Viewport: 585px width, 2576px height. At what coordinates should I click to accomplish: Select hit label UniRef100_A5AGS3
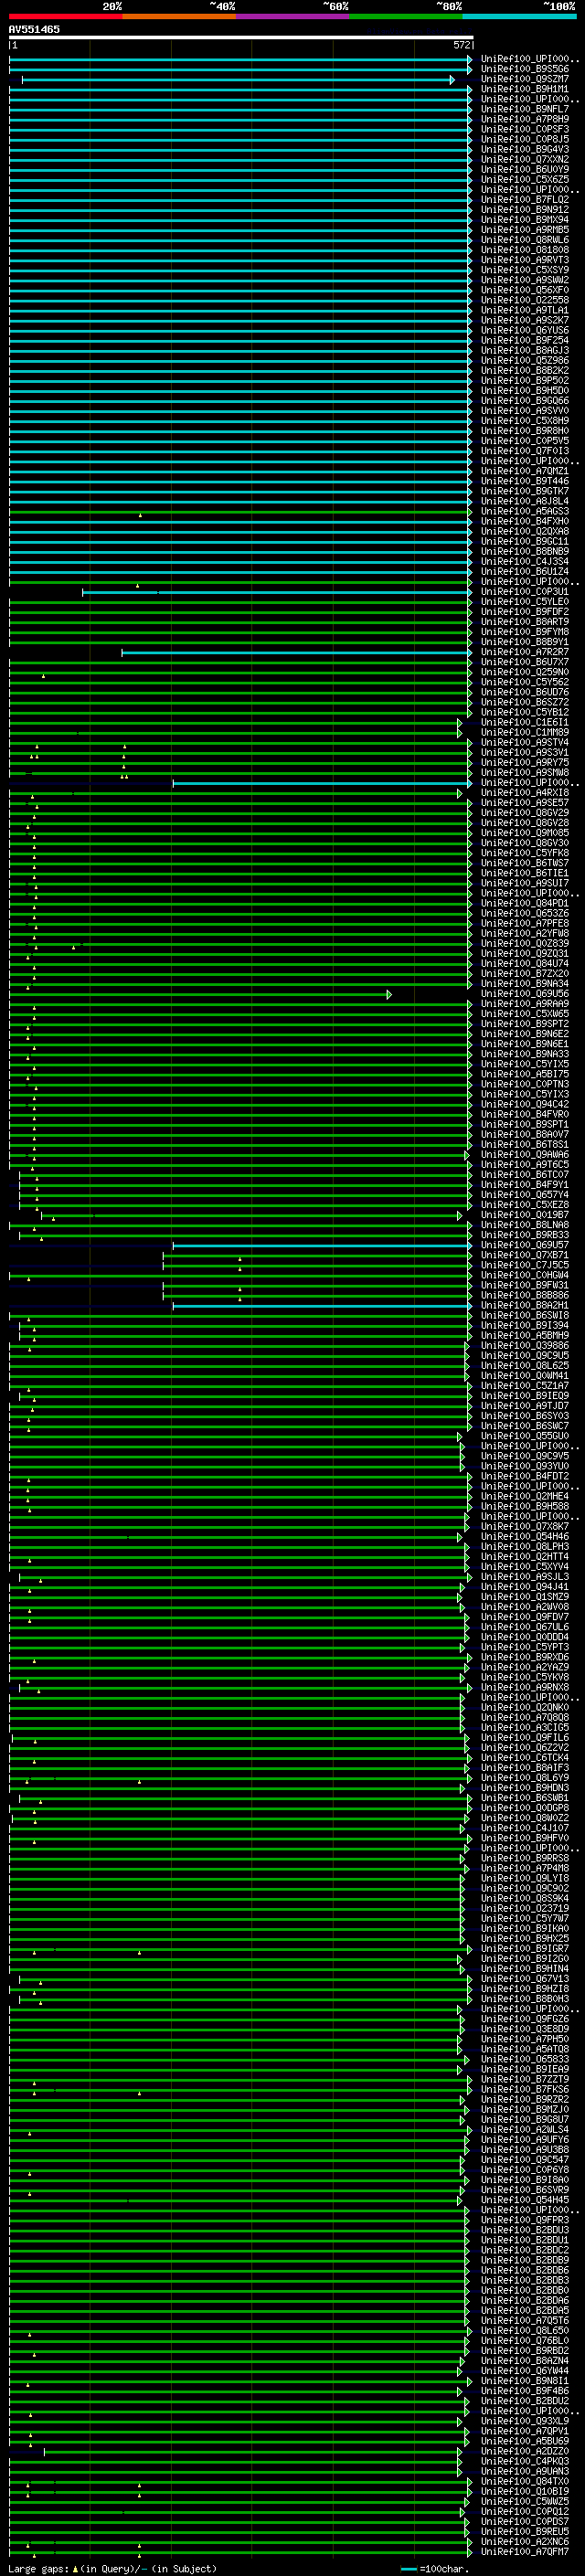coord(525,511)
